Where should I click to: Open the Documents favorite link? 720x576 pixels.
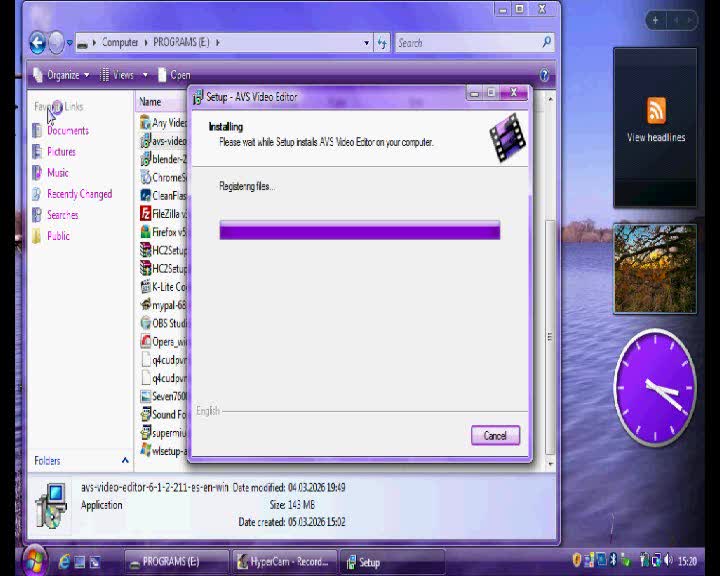click(x=67, y=131)
